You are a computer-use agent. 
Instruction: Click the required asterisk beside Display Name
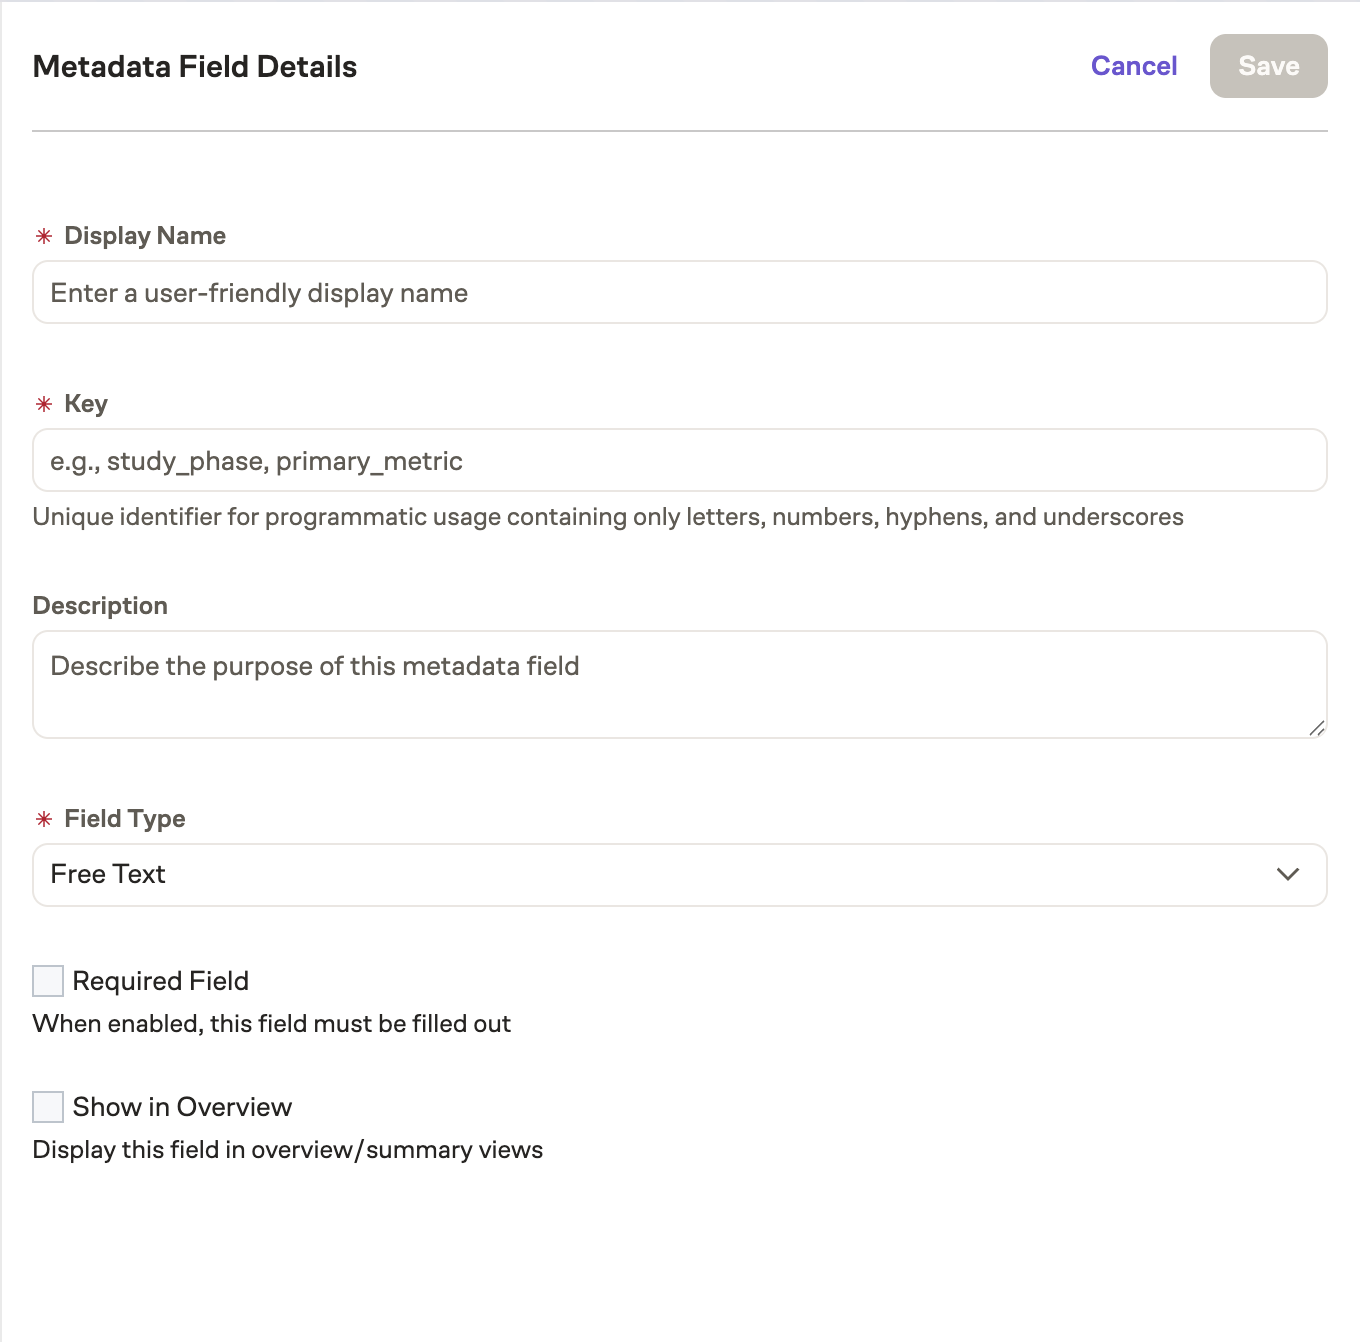click(x=43, y=237)
